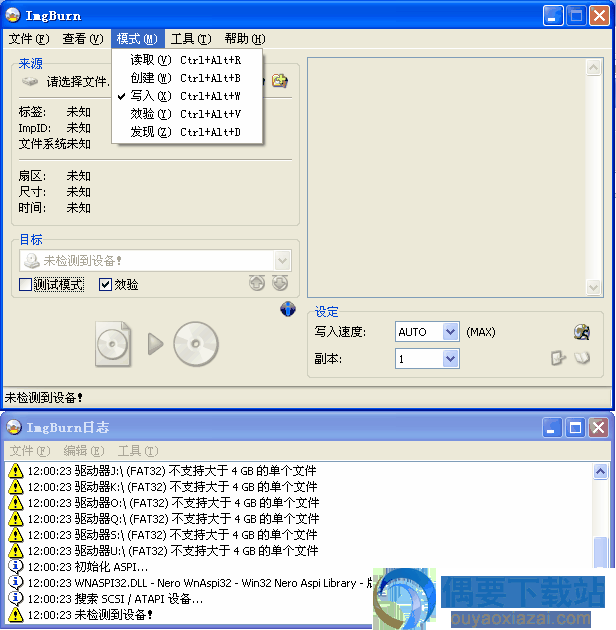The width and height of the screenshot is (616, 630).
Task: Click 未检测到设备 status bar text
Action: pyautogui.click(x=43, y=397)
